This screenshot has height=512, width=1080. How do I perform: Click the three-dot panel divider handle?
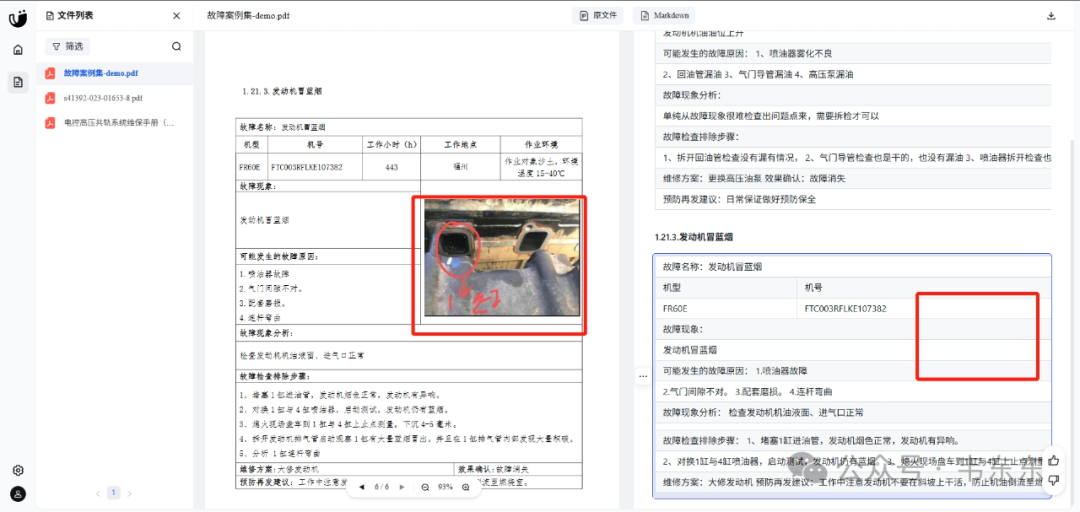click(x=643, y=376)
